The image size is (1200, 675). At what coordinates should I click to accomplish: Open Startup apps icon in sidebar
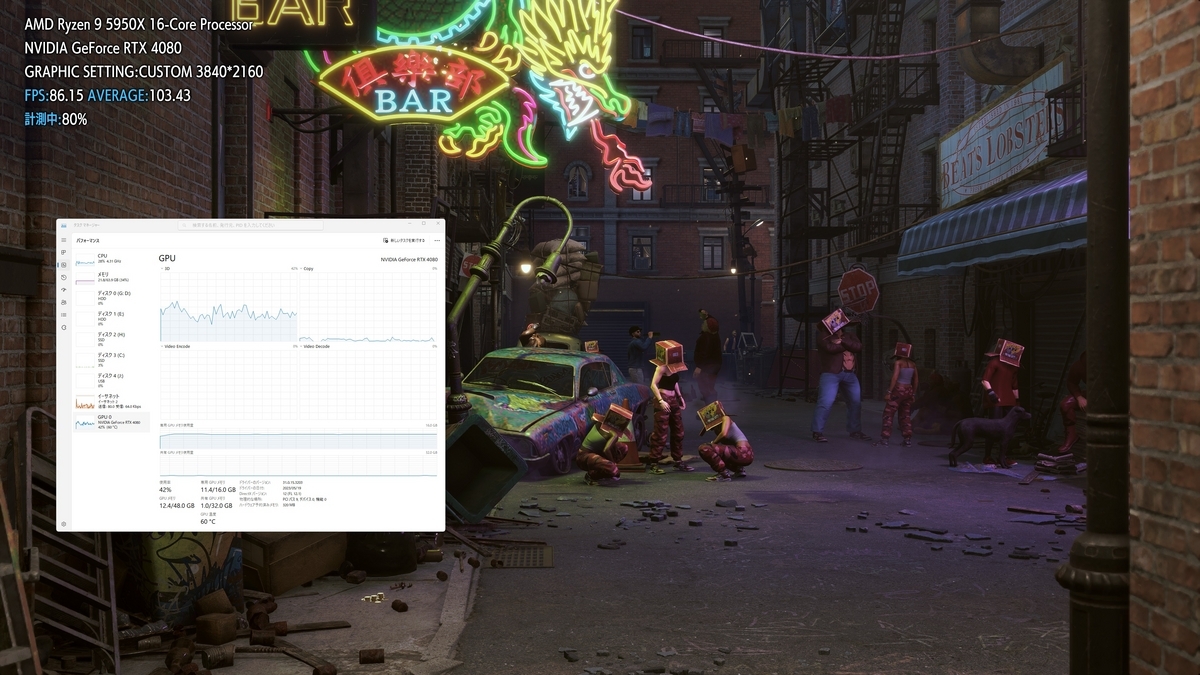click(64, 290)
